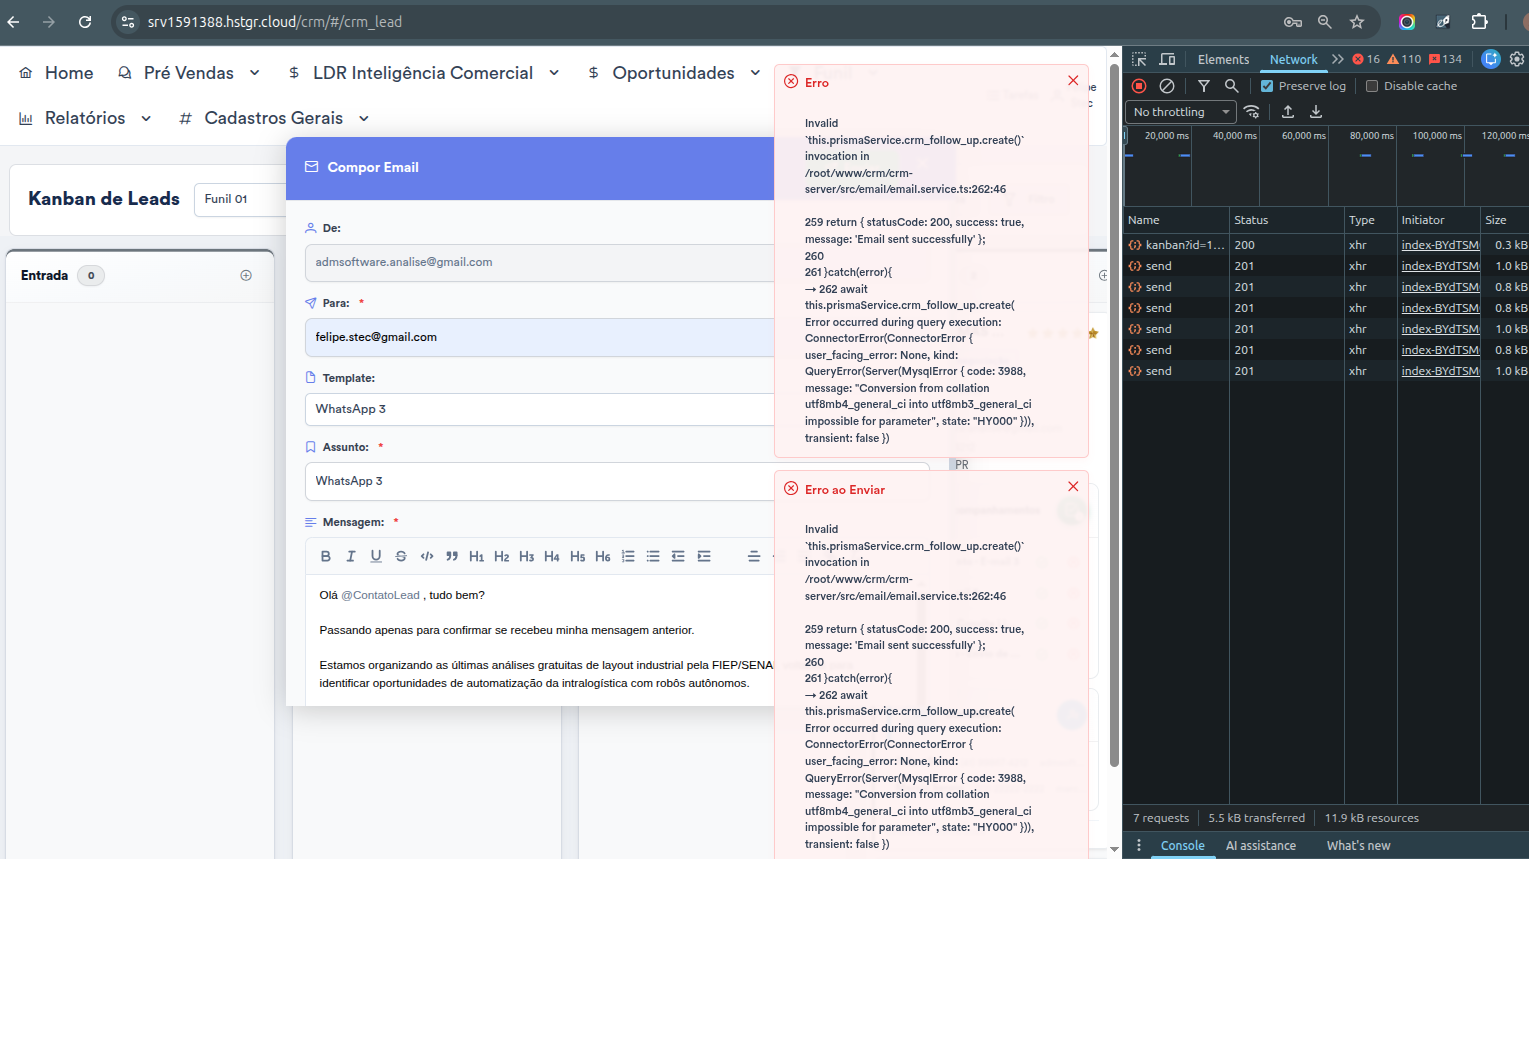The width and height of the screenshot is (1529, 1039).
Task: Go back in browser history
Action: click(x=13, y=22)
